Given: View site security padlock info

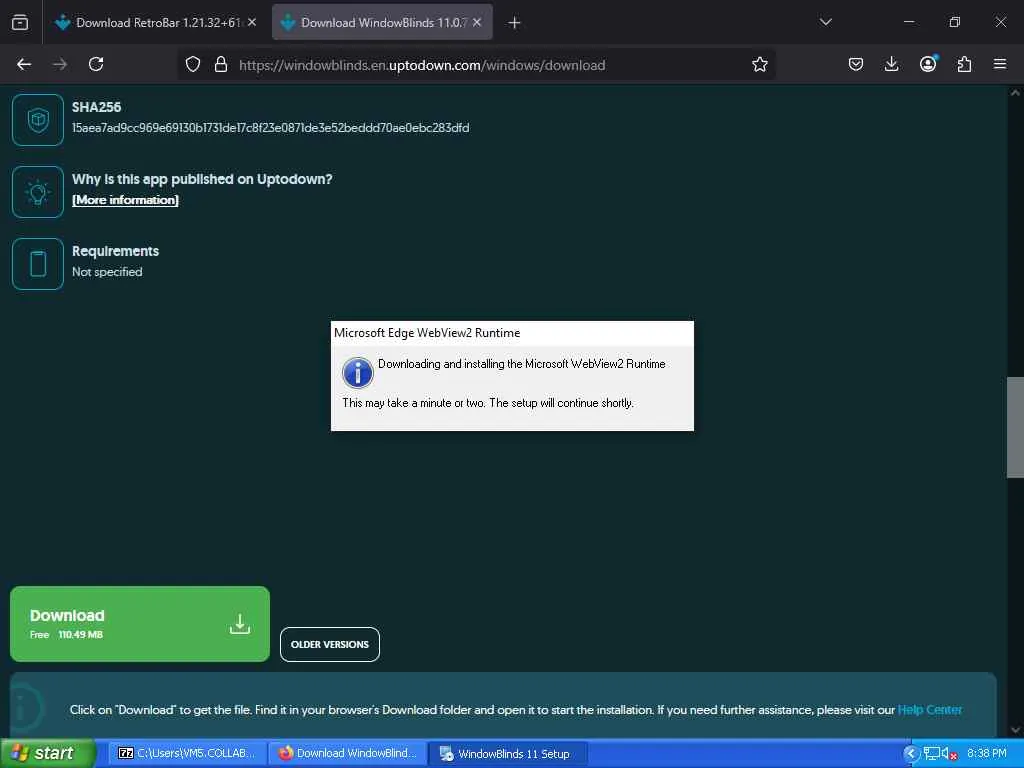Looking at the screenshot, I should (x=221, y=65).
